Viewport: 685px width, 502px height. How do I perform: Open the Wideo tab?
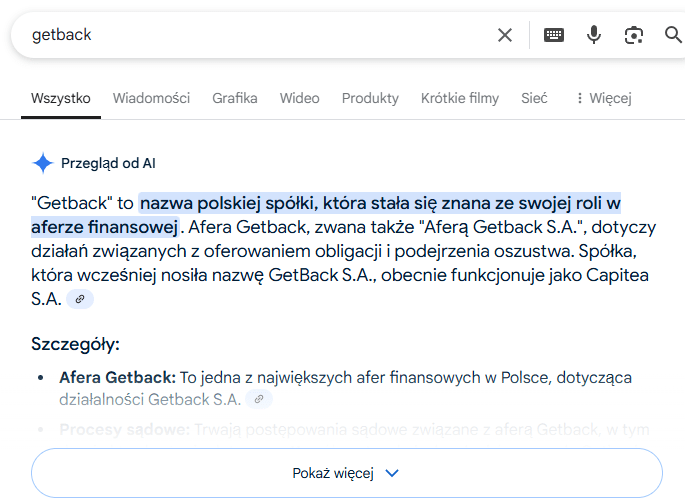[x=299, y=98]
